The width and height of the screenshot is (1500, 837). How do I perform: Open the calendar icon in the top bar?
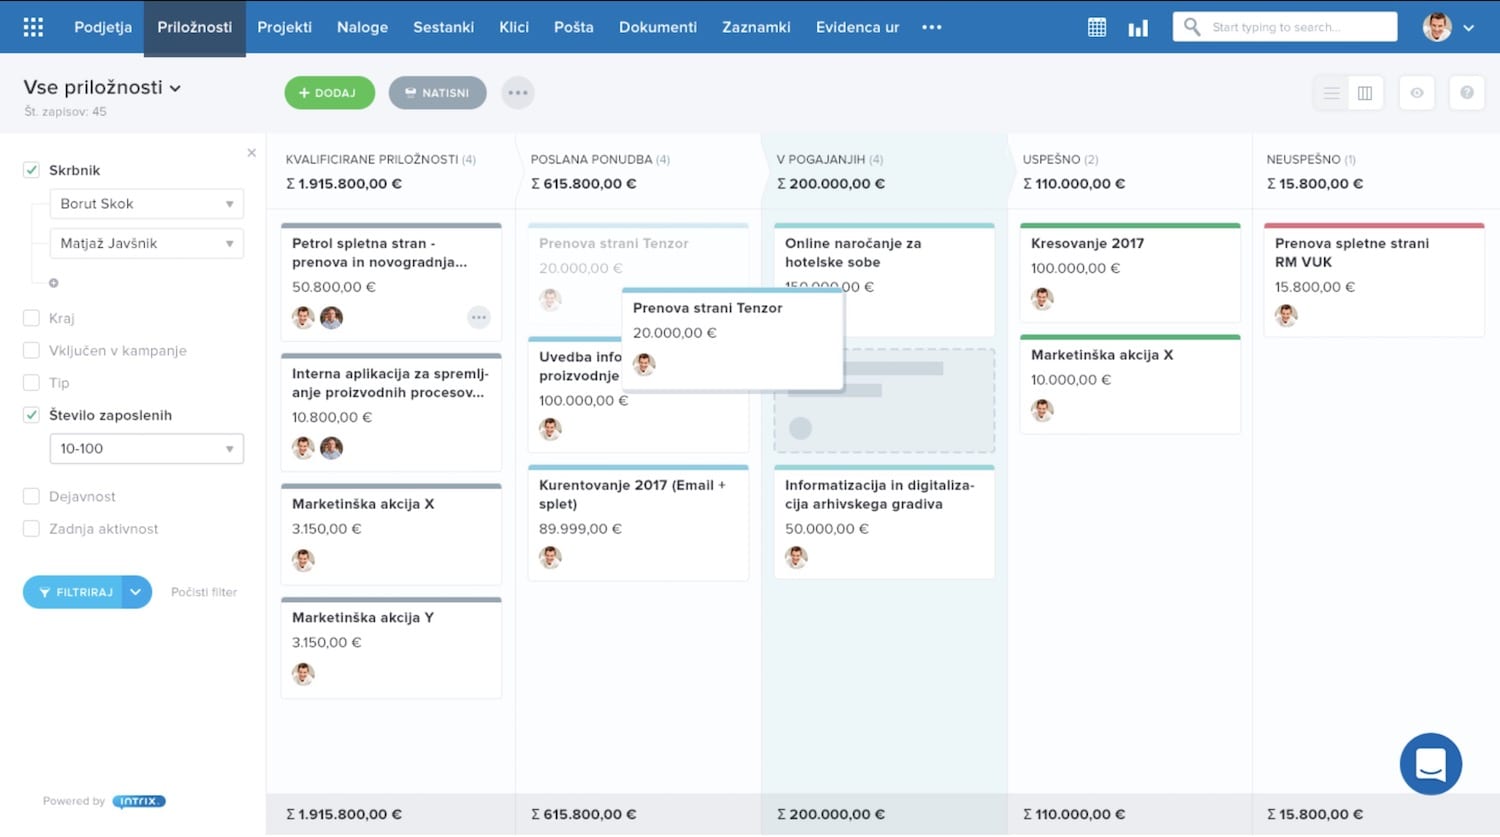pyautogui.click(x=1096, y=27)
